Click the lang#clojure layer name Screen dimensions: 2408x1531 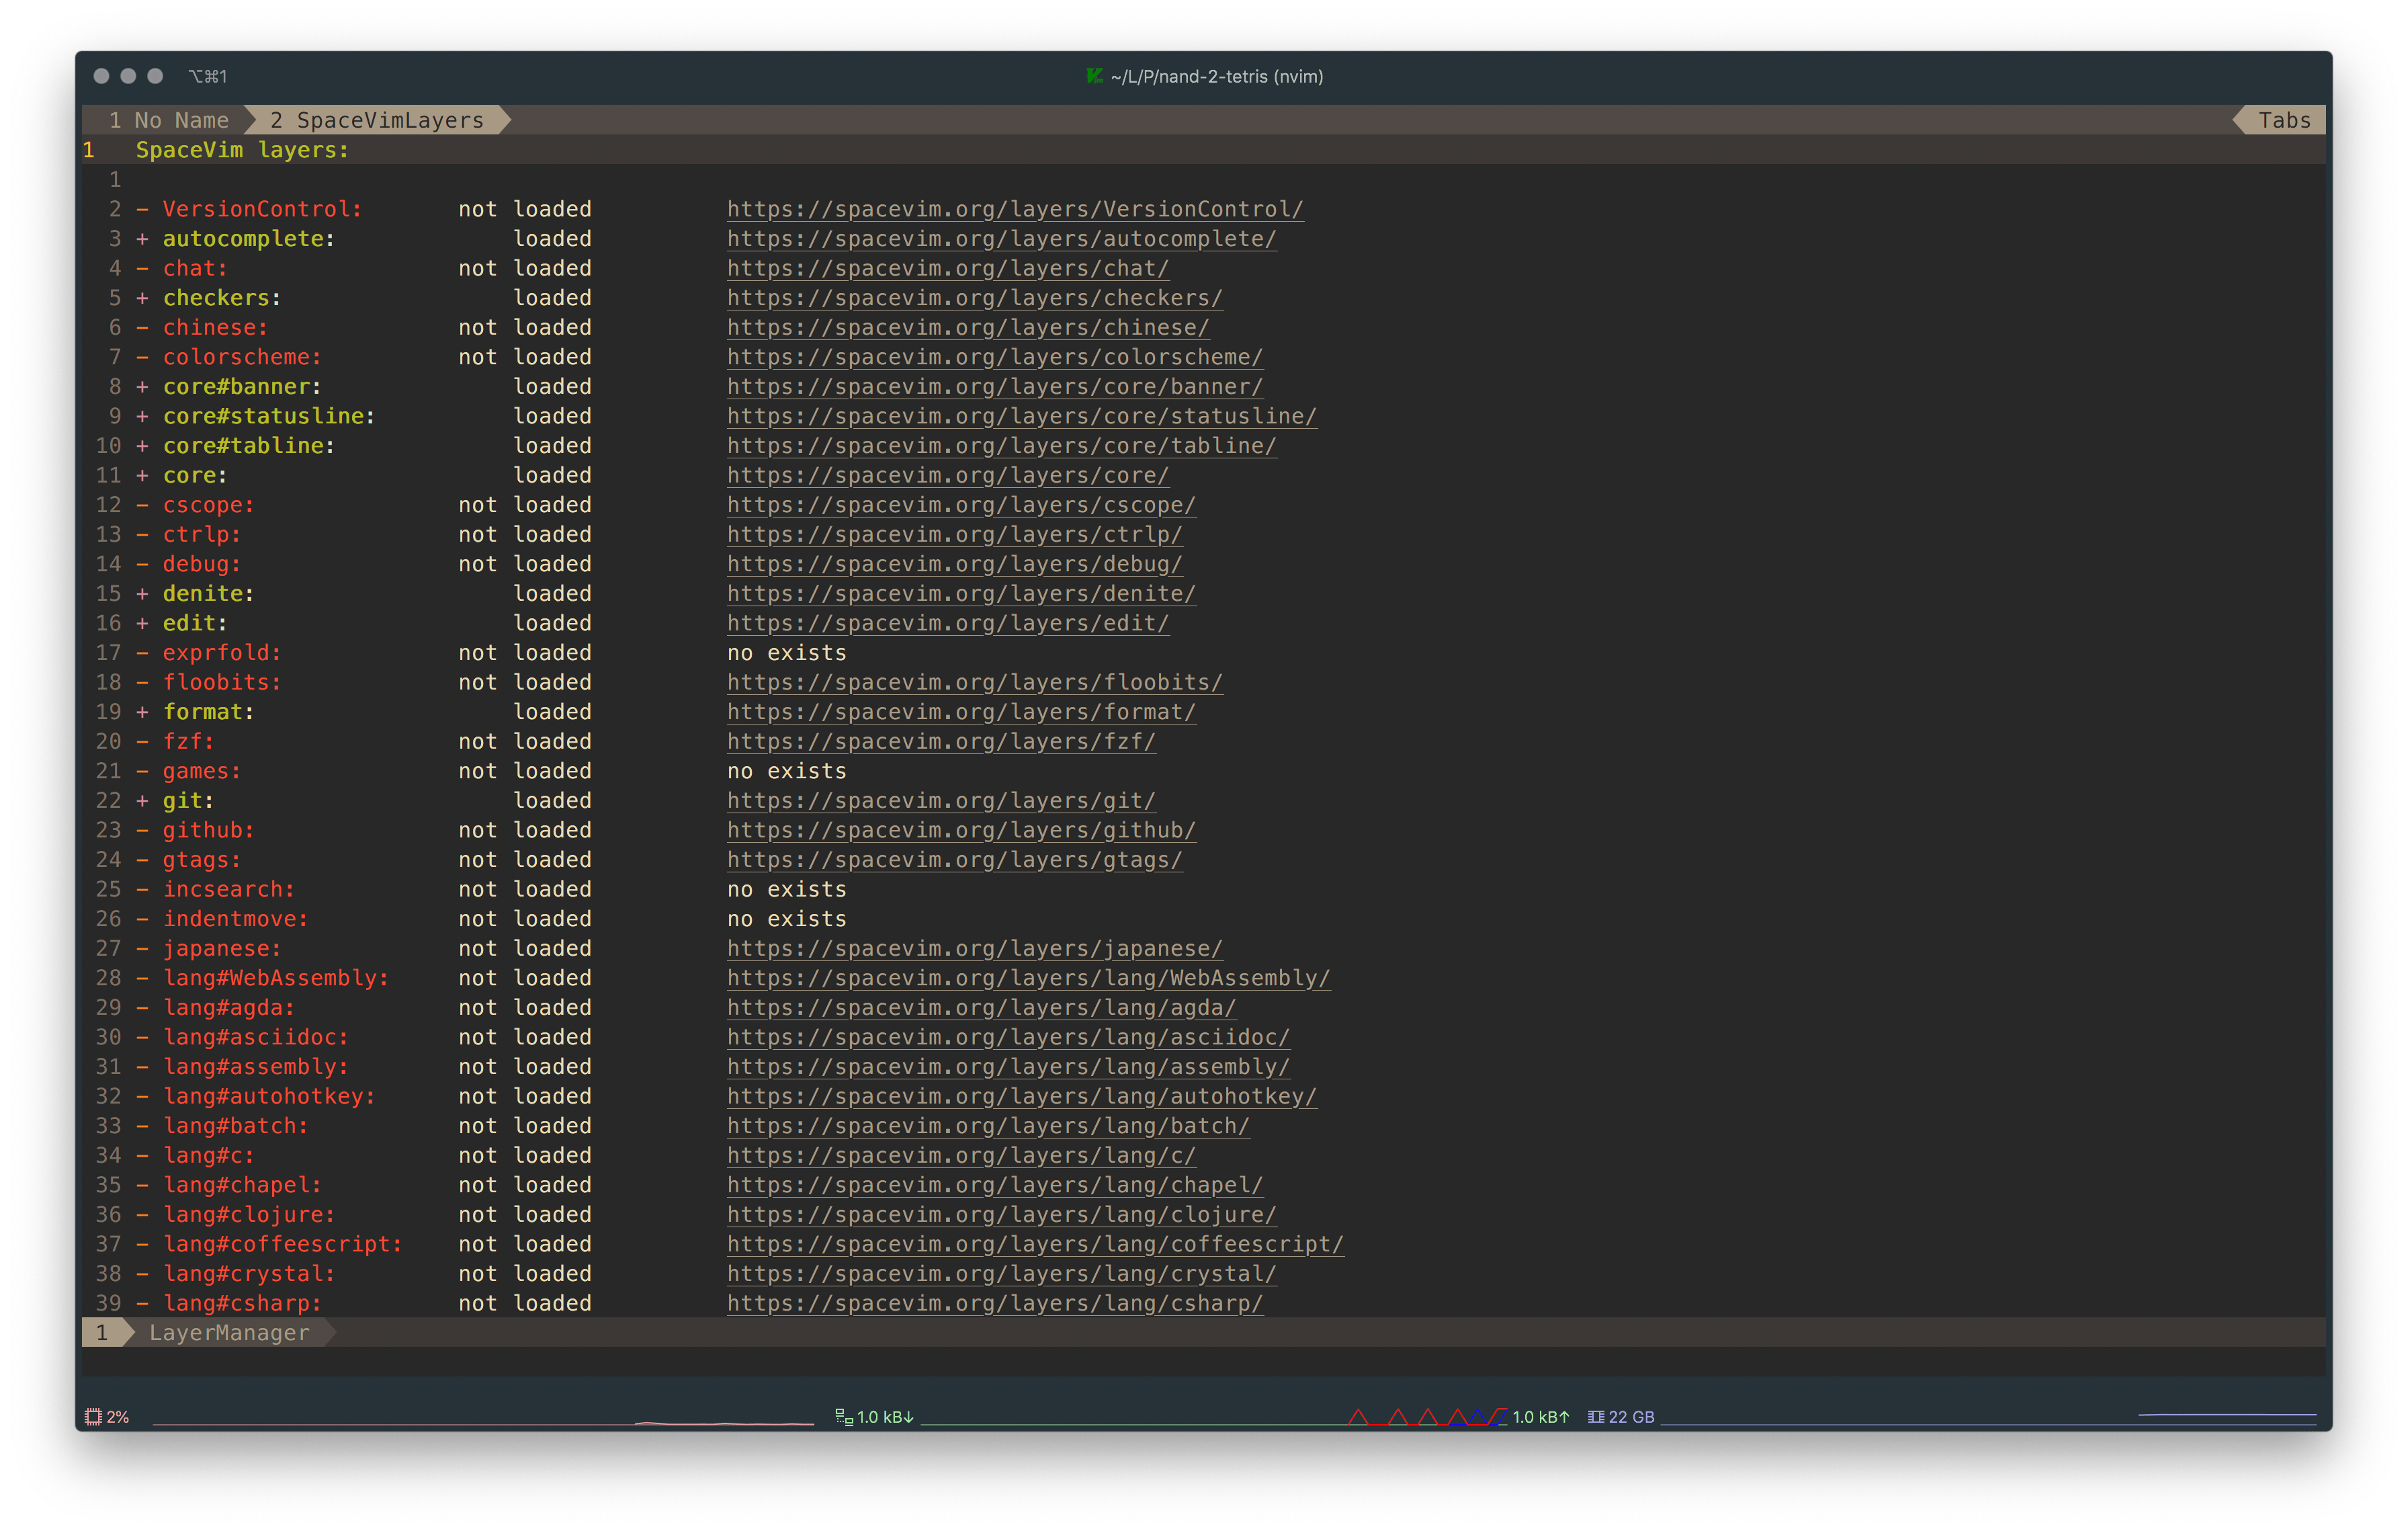click(x=249, y=1214)
